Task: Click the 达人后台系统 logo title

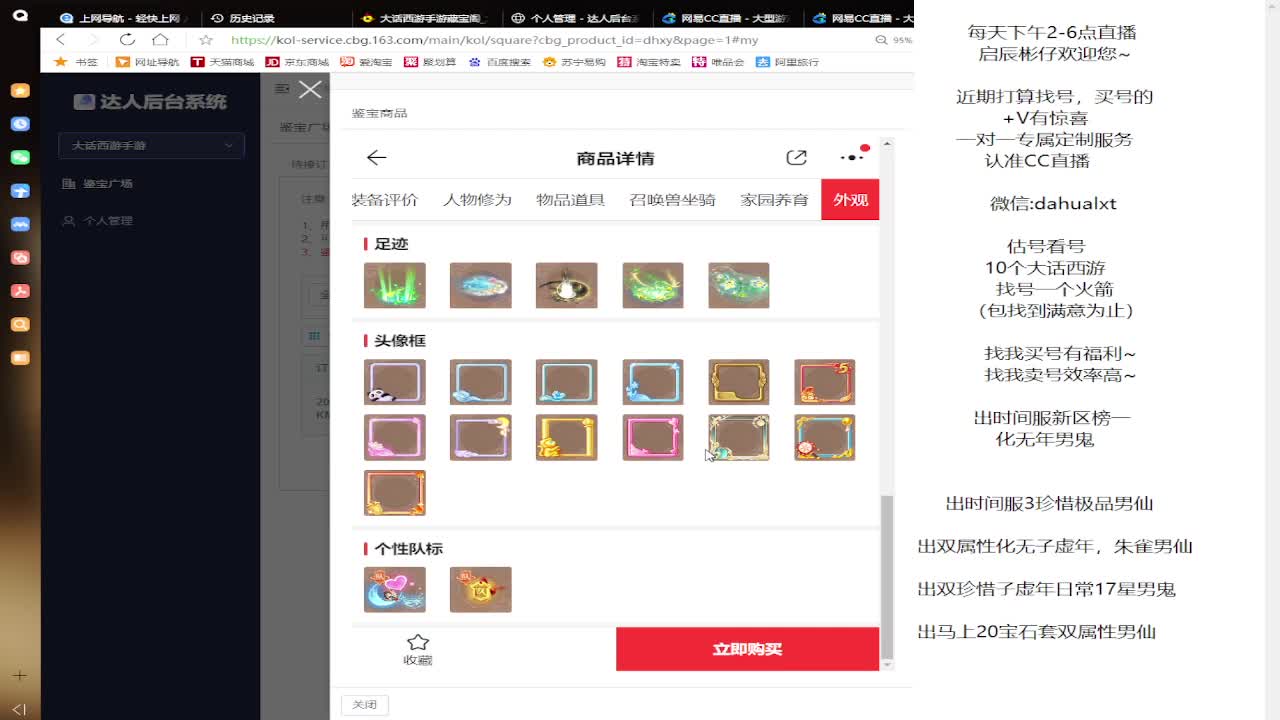Action: point(150,102)
